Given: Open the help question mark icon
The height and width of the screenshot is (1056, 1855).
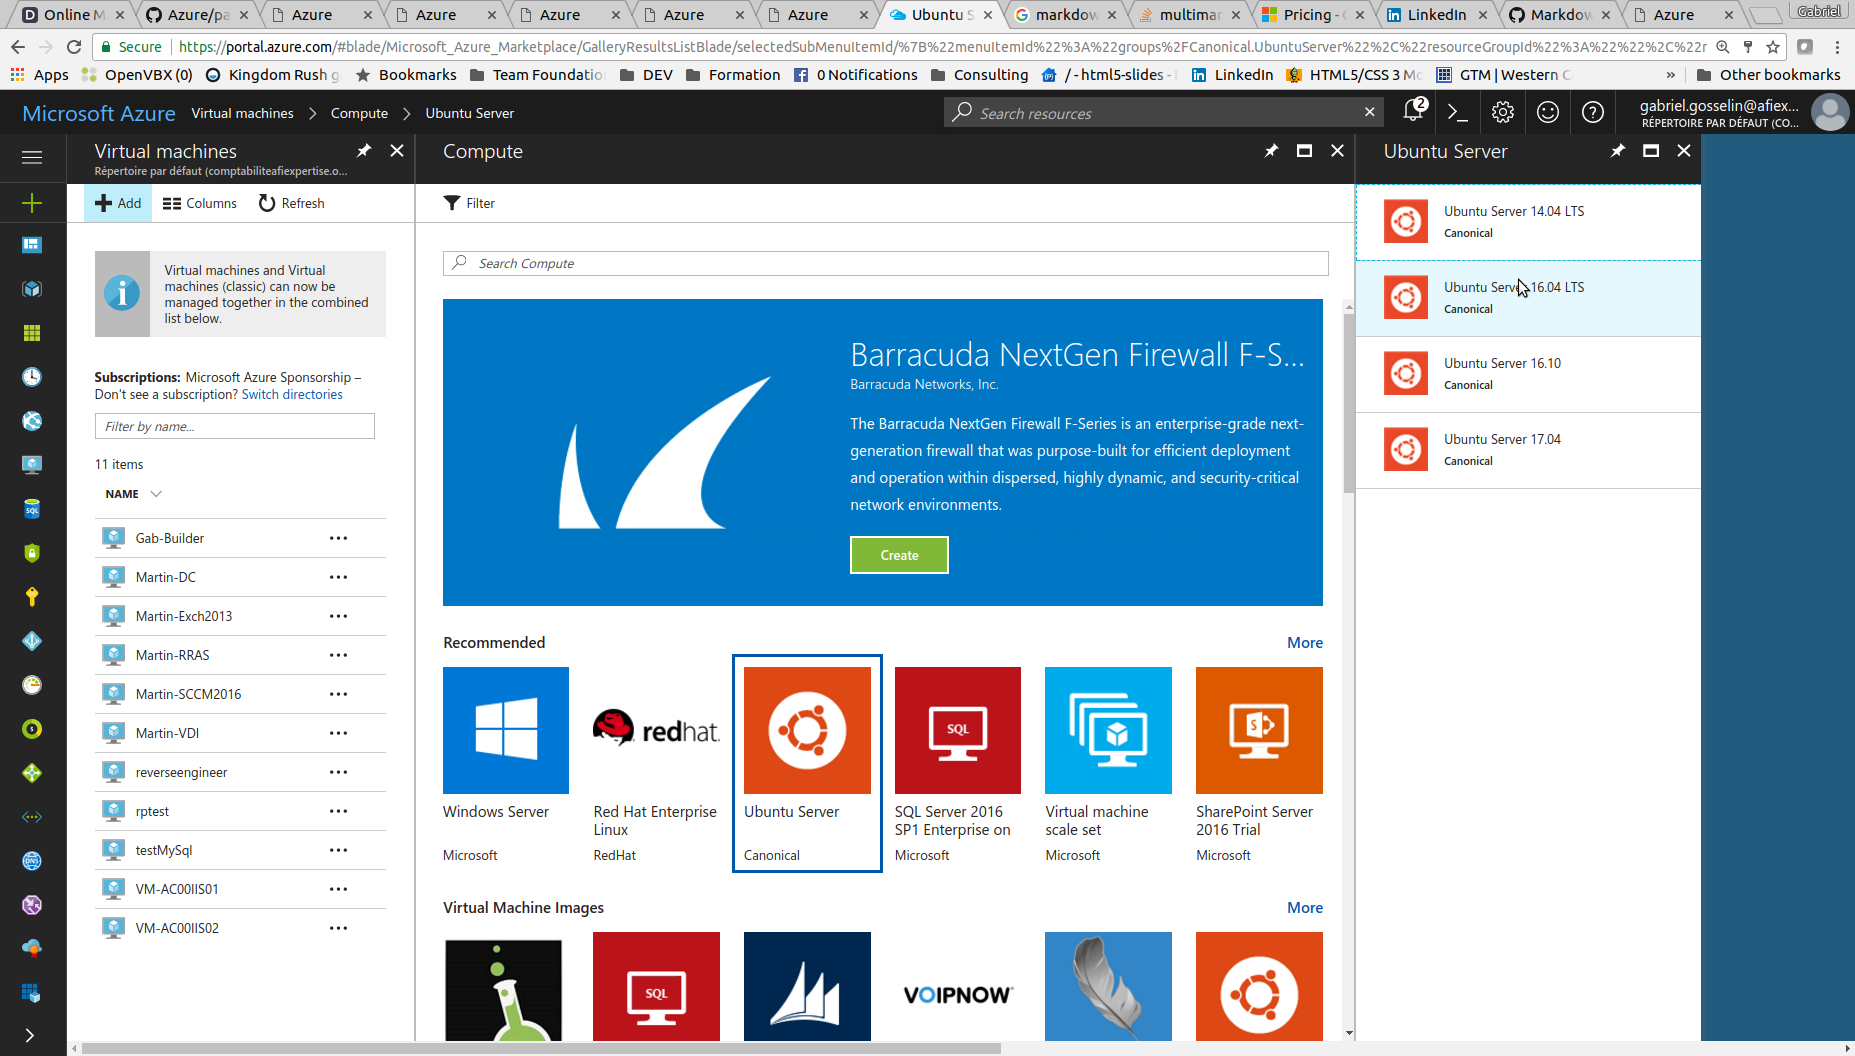Looking at the screenshot, I should click(x=1593, y=113).
